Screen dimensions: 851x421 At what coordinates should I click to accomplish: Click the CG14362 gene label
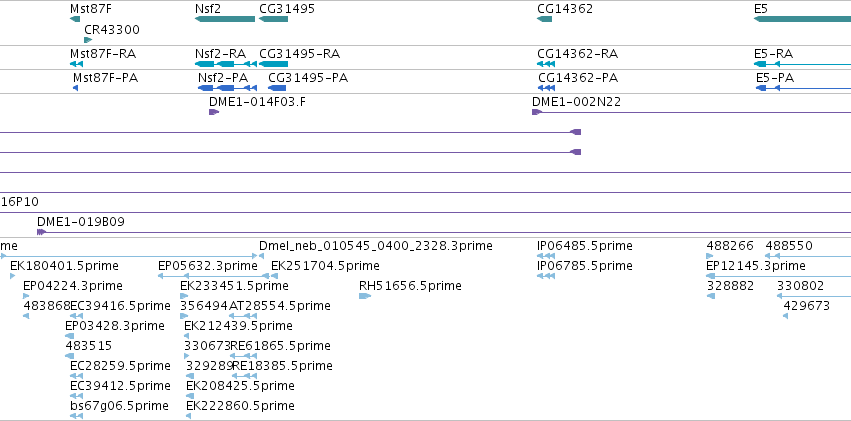565,9
